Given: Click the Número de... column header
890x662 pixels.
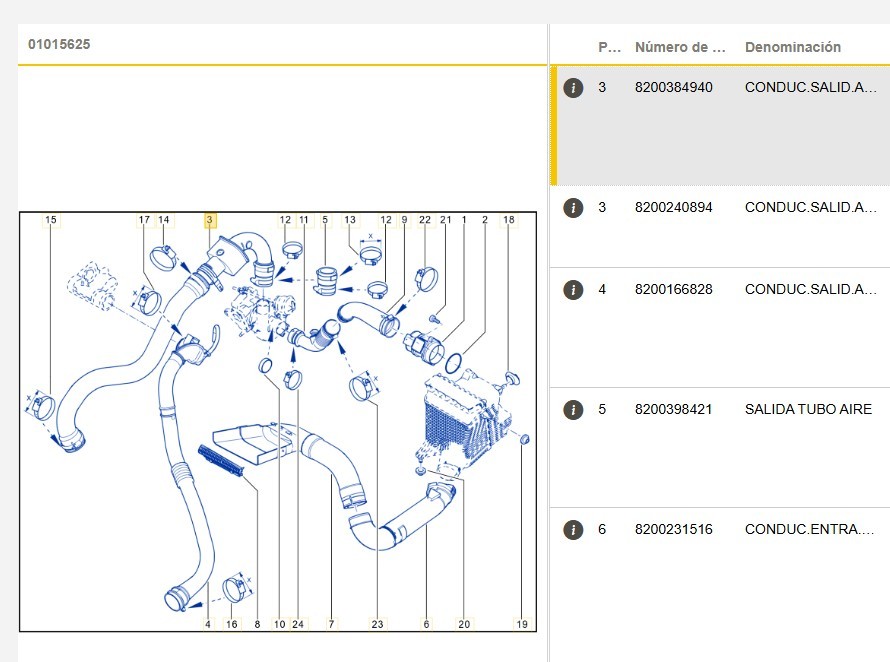Looking at the screenshot, I should click(x=680, y=47).
